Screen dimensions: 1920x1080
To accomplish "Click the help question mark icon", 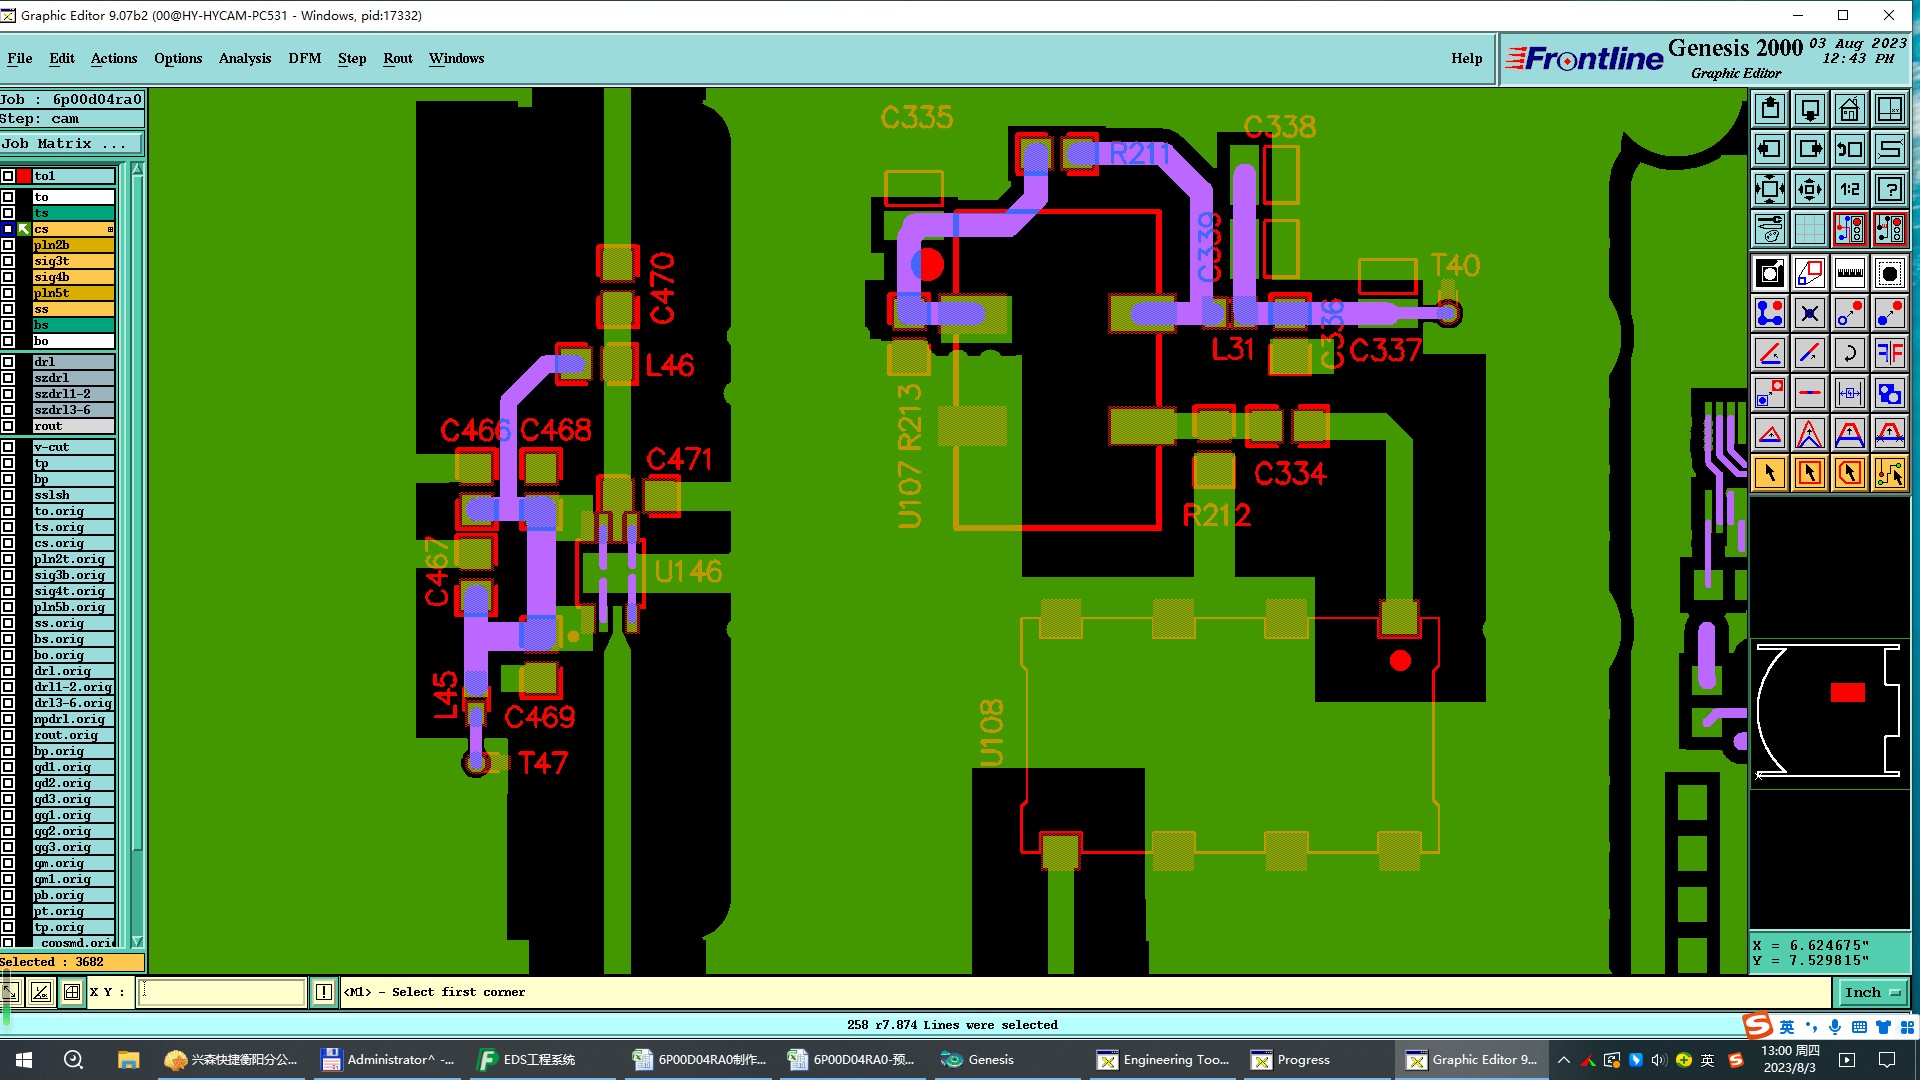I will pos(1889,189).
